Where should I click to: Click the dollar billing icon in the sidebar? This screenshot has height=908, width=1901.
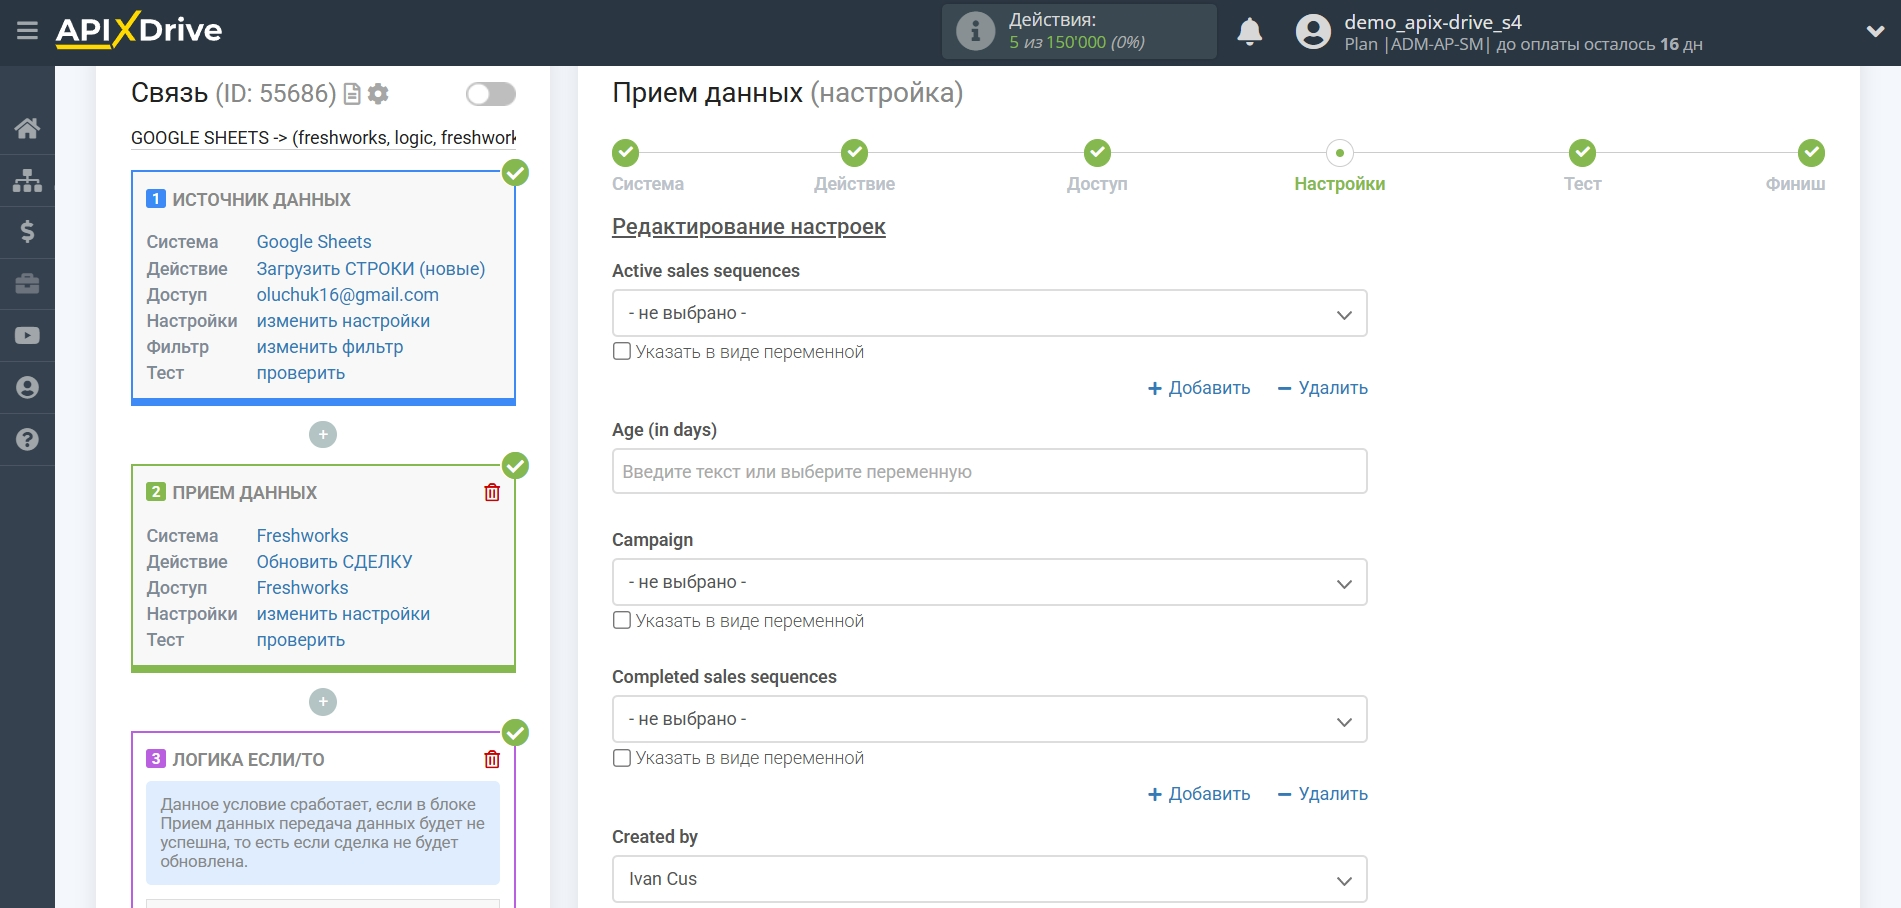pyautogui.click(x=27, y=232)
